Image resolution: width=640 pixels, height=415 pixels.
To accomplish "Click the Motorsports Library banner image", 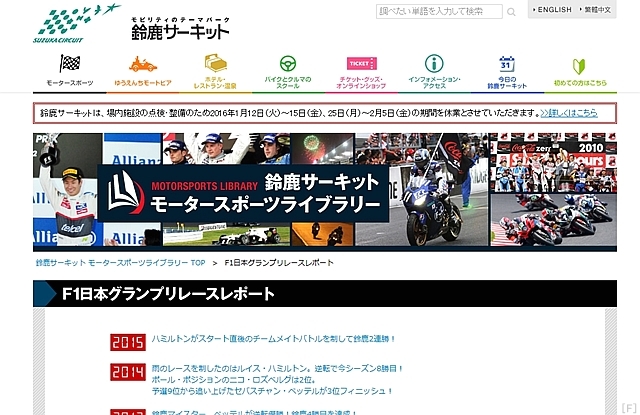I will pyautogui.click(x=325, y=192).
